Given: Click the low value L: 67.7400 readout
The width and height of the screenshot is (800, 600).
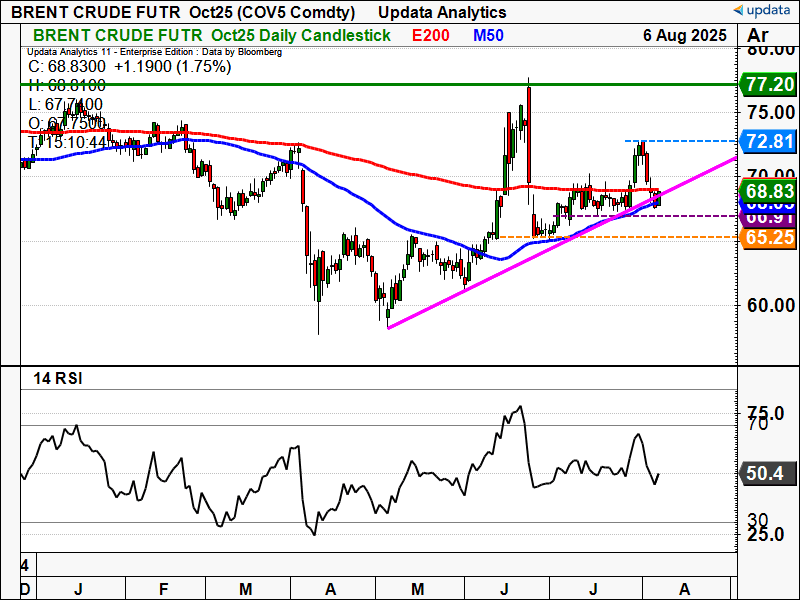Looking at the screenshot, I should pyautogui.click(x=65, y=104).
